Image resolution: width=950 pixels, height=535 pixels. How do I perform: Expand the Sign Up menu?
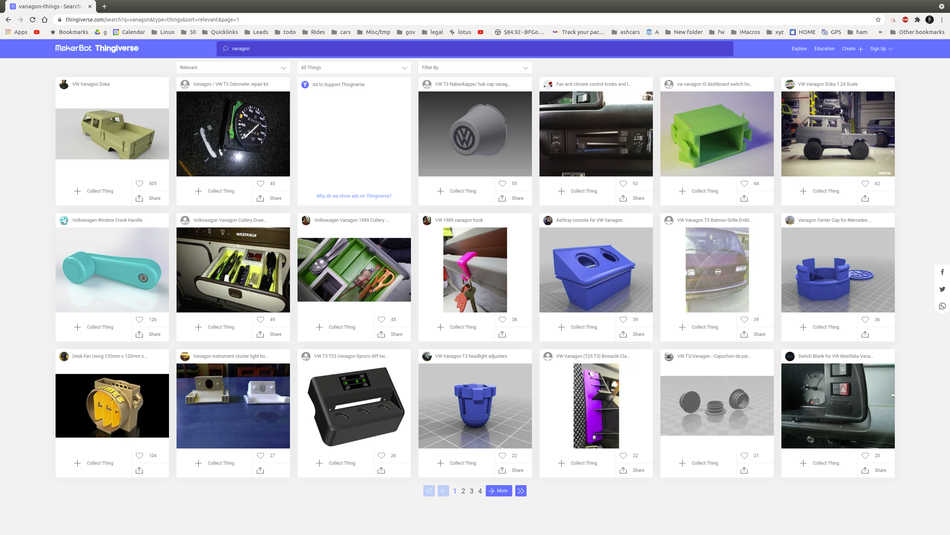pyautogui.click(x=881, y=48)
